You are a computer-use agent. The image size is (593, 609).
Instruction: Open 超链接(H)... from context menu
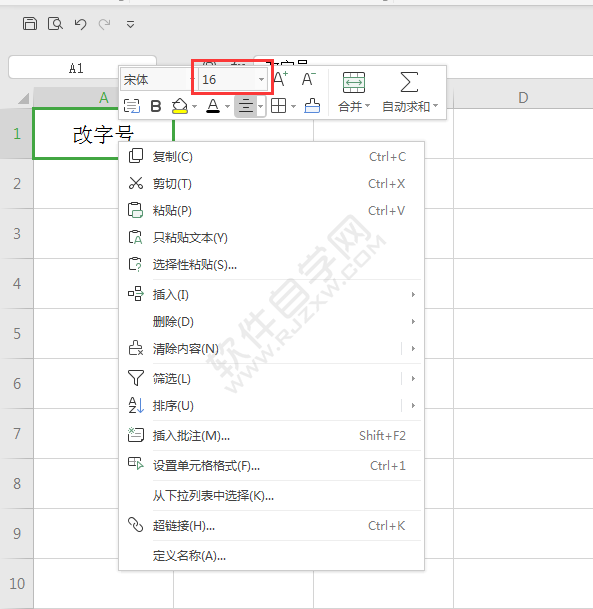pyautogui.click(x=271, y=525)
